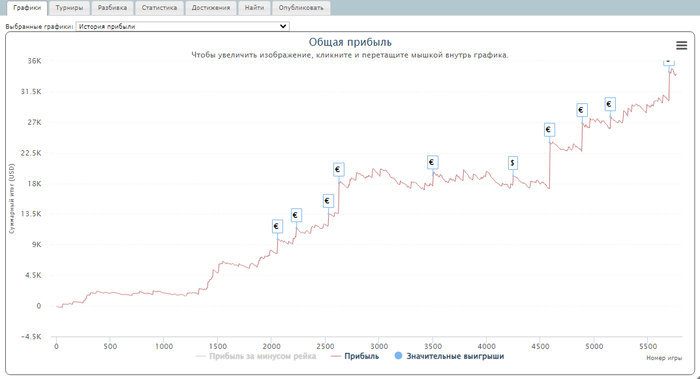Click the euro flag near game 2530
Viewport: 700px width, 379px height.
(328, 201)
